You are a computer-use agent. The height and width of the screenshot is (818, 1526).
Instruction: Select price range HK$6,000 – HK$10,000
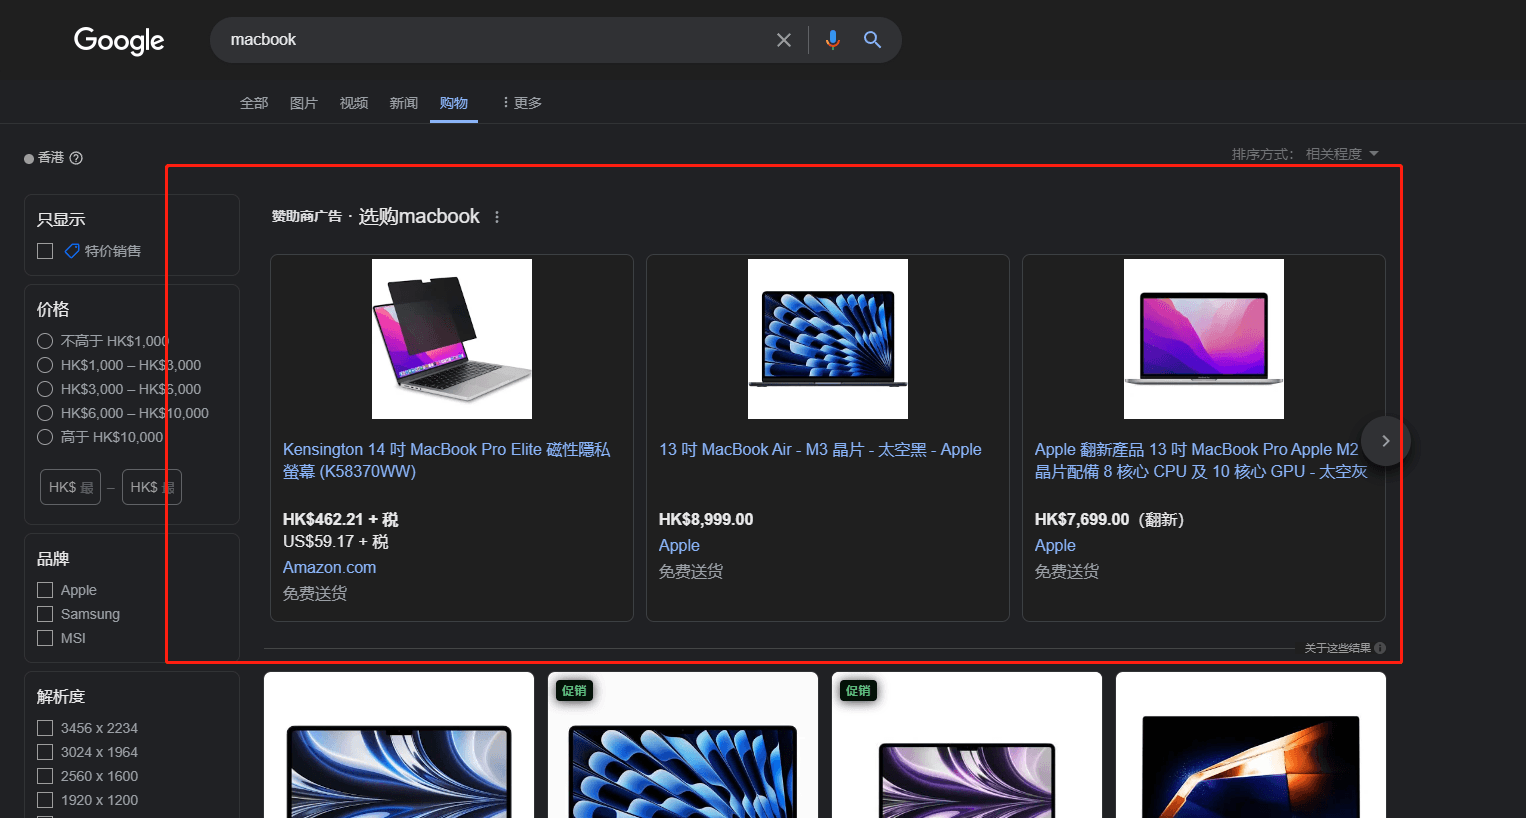point(45,413)
